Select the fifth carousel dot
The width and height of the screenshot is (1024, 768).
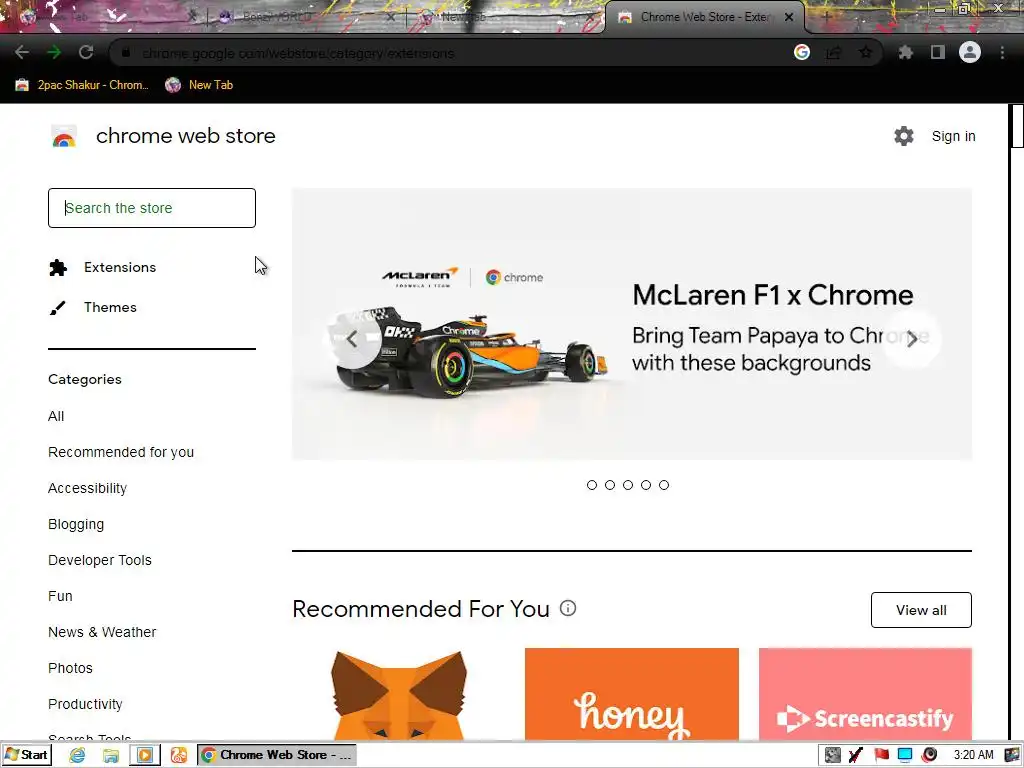point(664,485)
